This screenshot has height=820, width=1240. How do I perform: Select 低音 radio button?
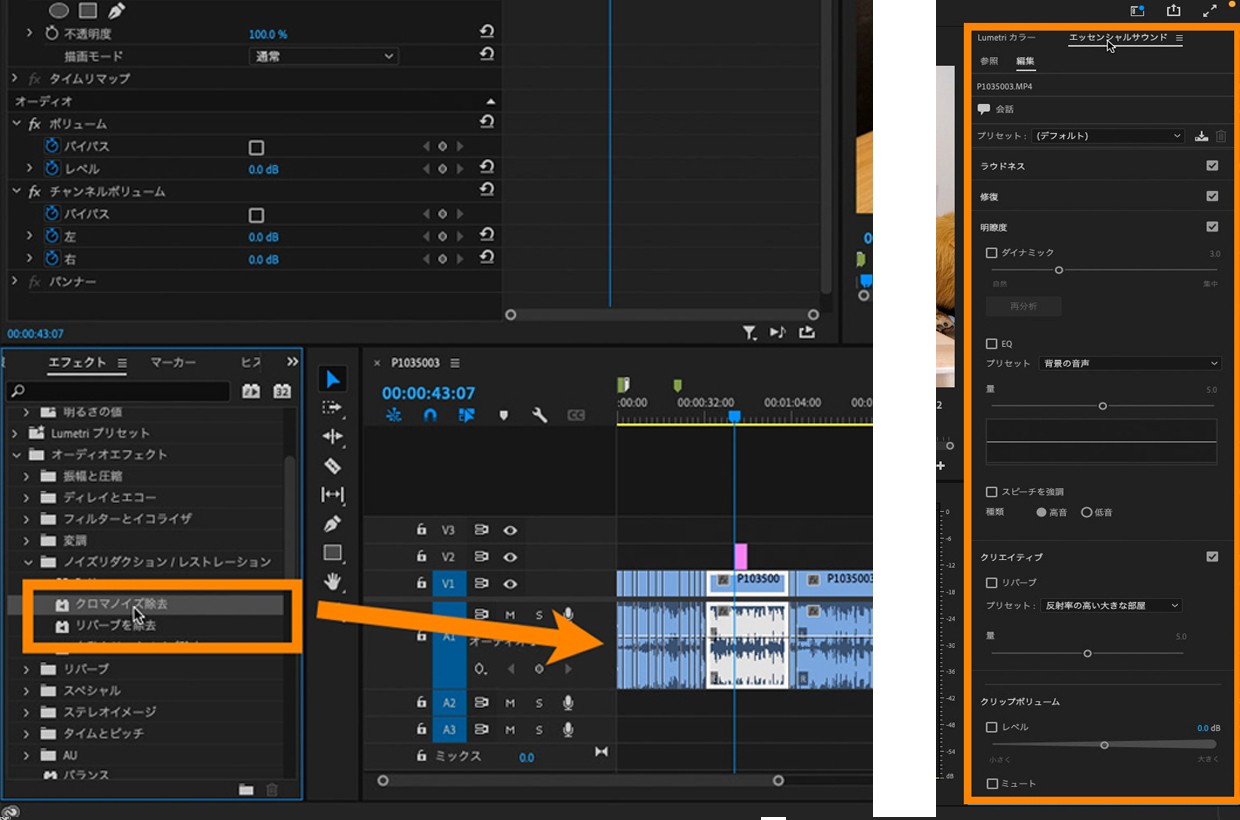click(1086, 512)
